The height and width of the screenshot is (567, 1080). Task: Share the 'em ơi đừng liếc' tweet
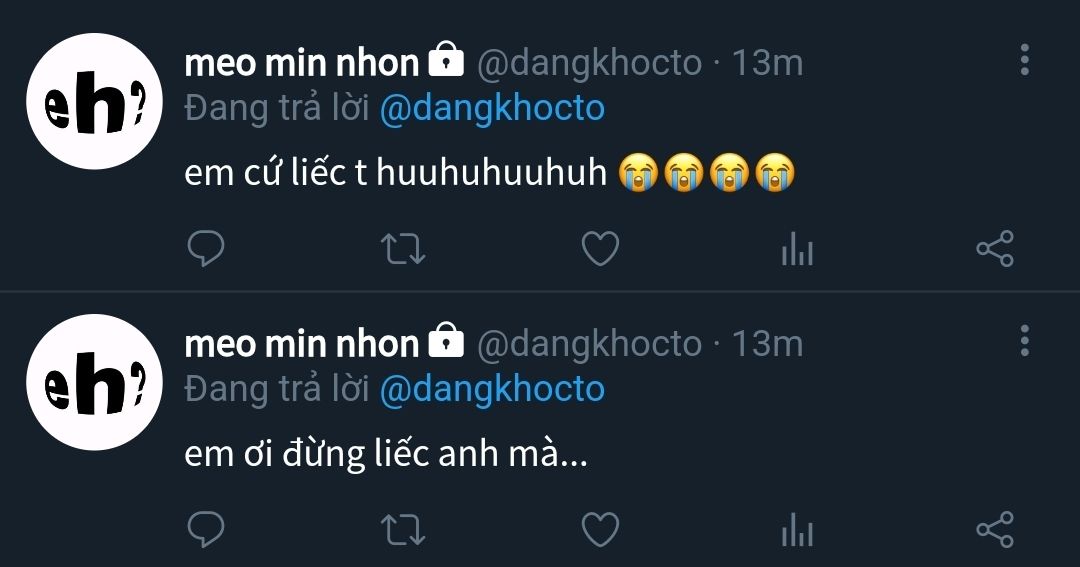point(994,529)
